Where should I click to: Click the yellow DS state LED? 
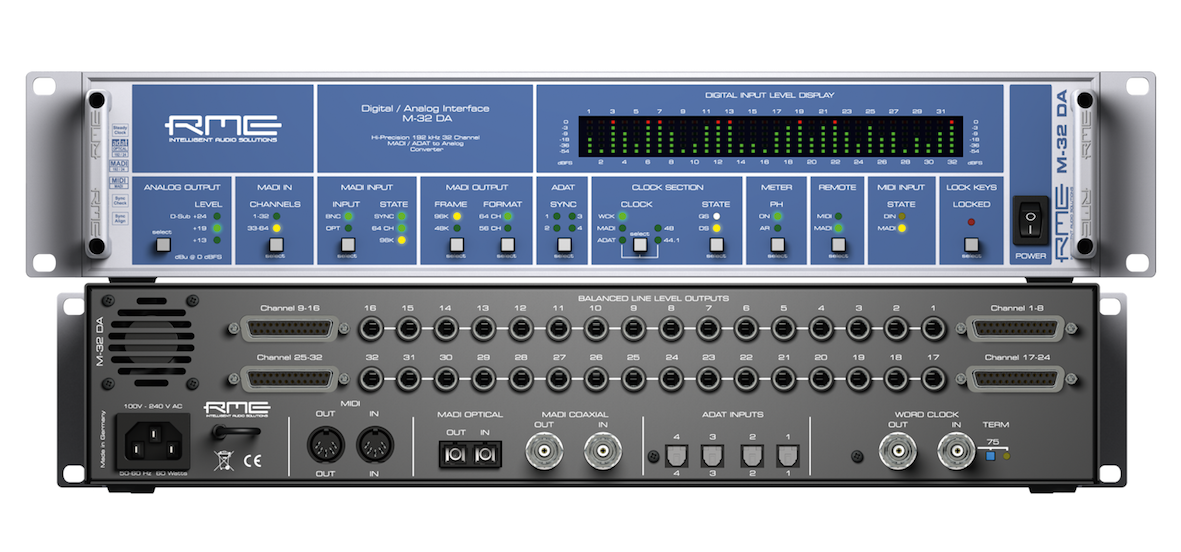[x=716, y=227]
